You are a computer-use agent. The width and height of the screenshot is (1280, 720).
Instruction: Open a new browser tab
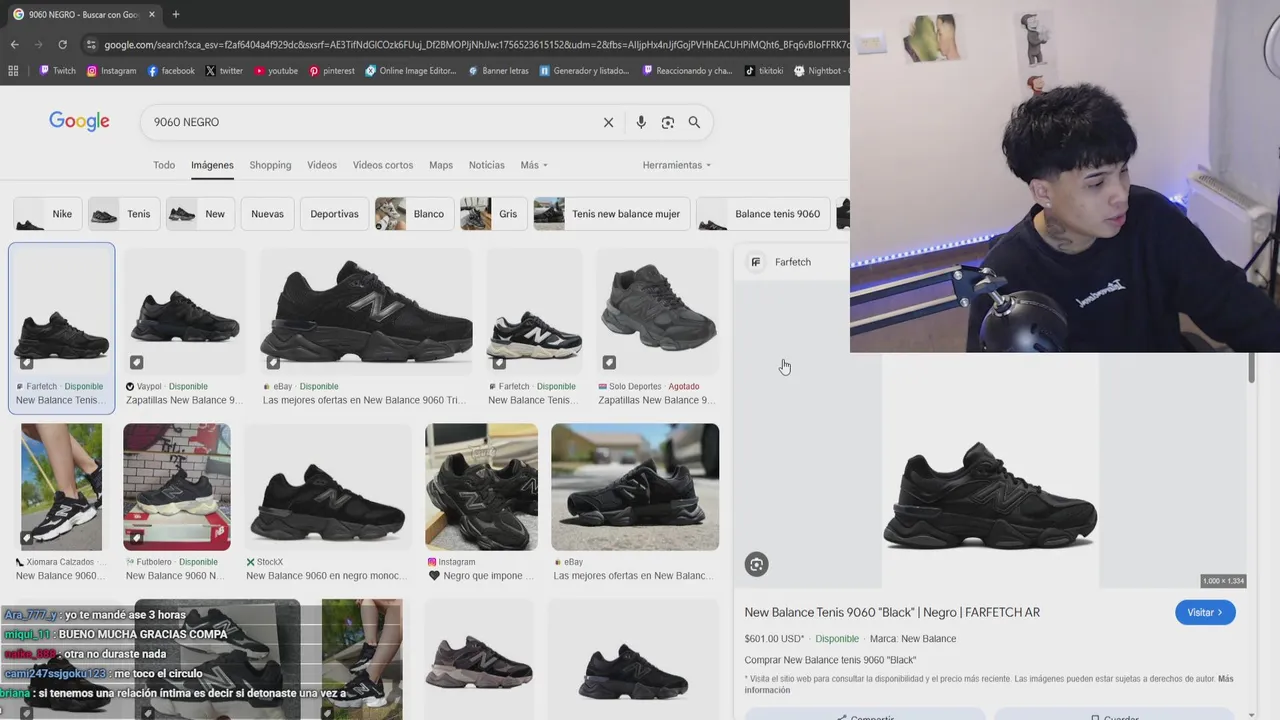(176, 14)
